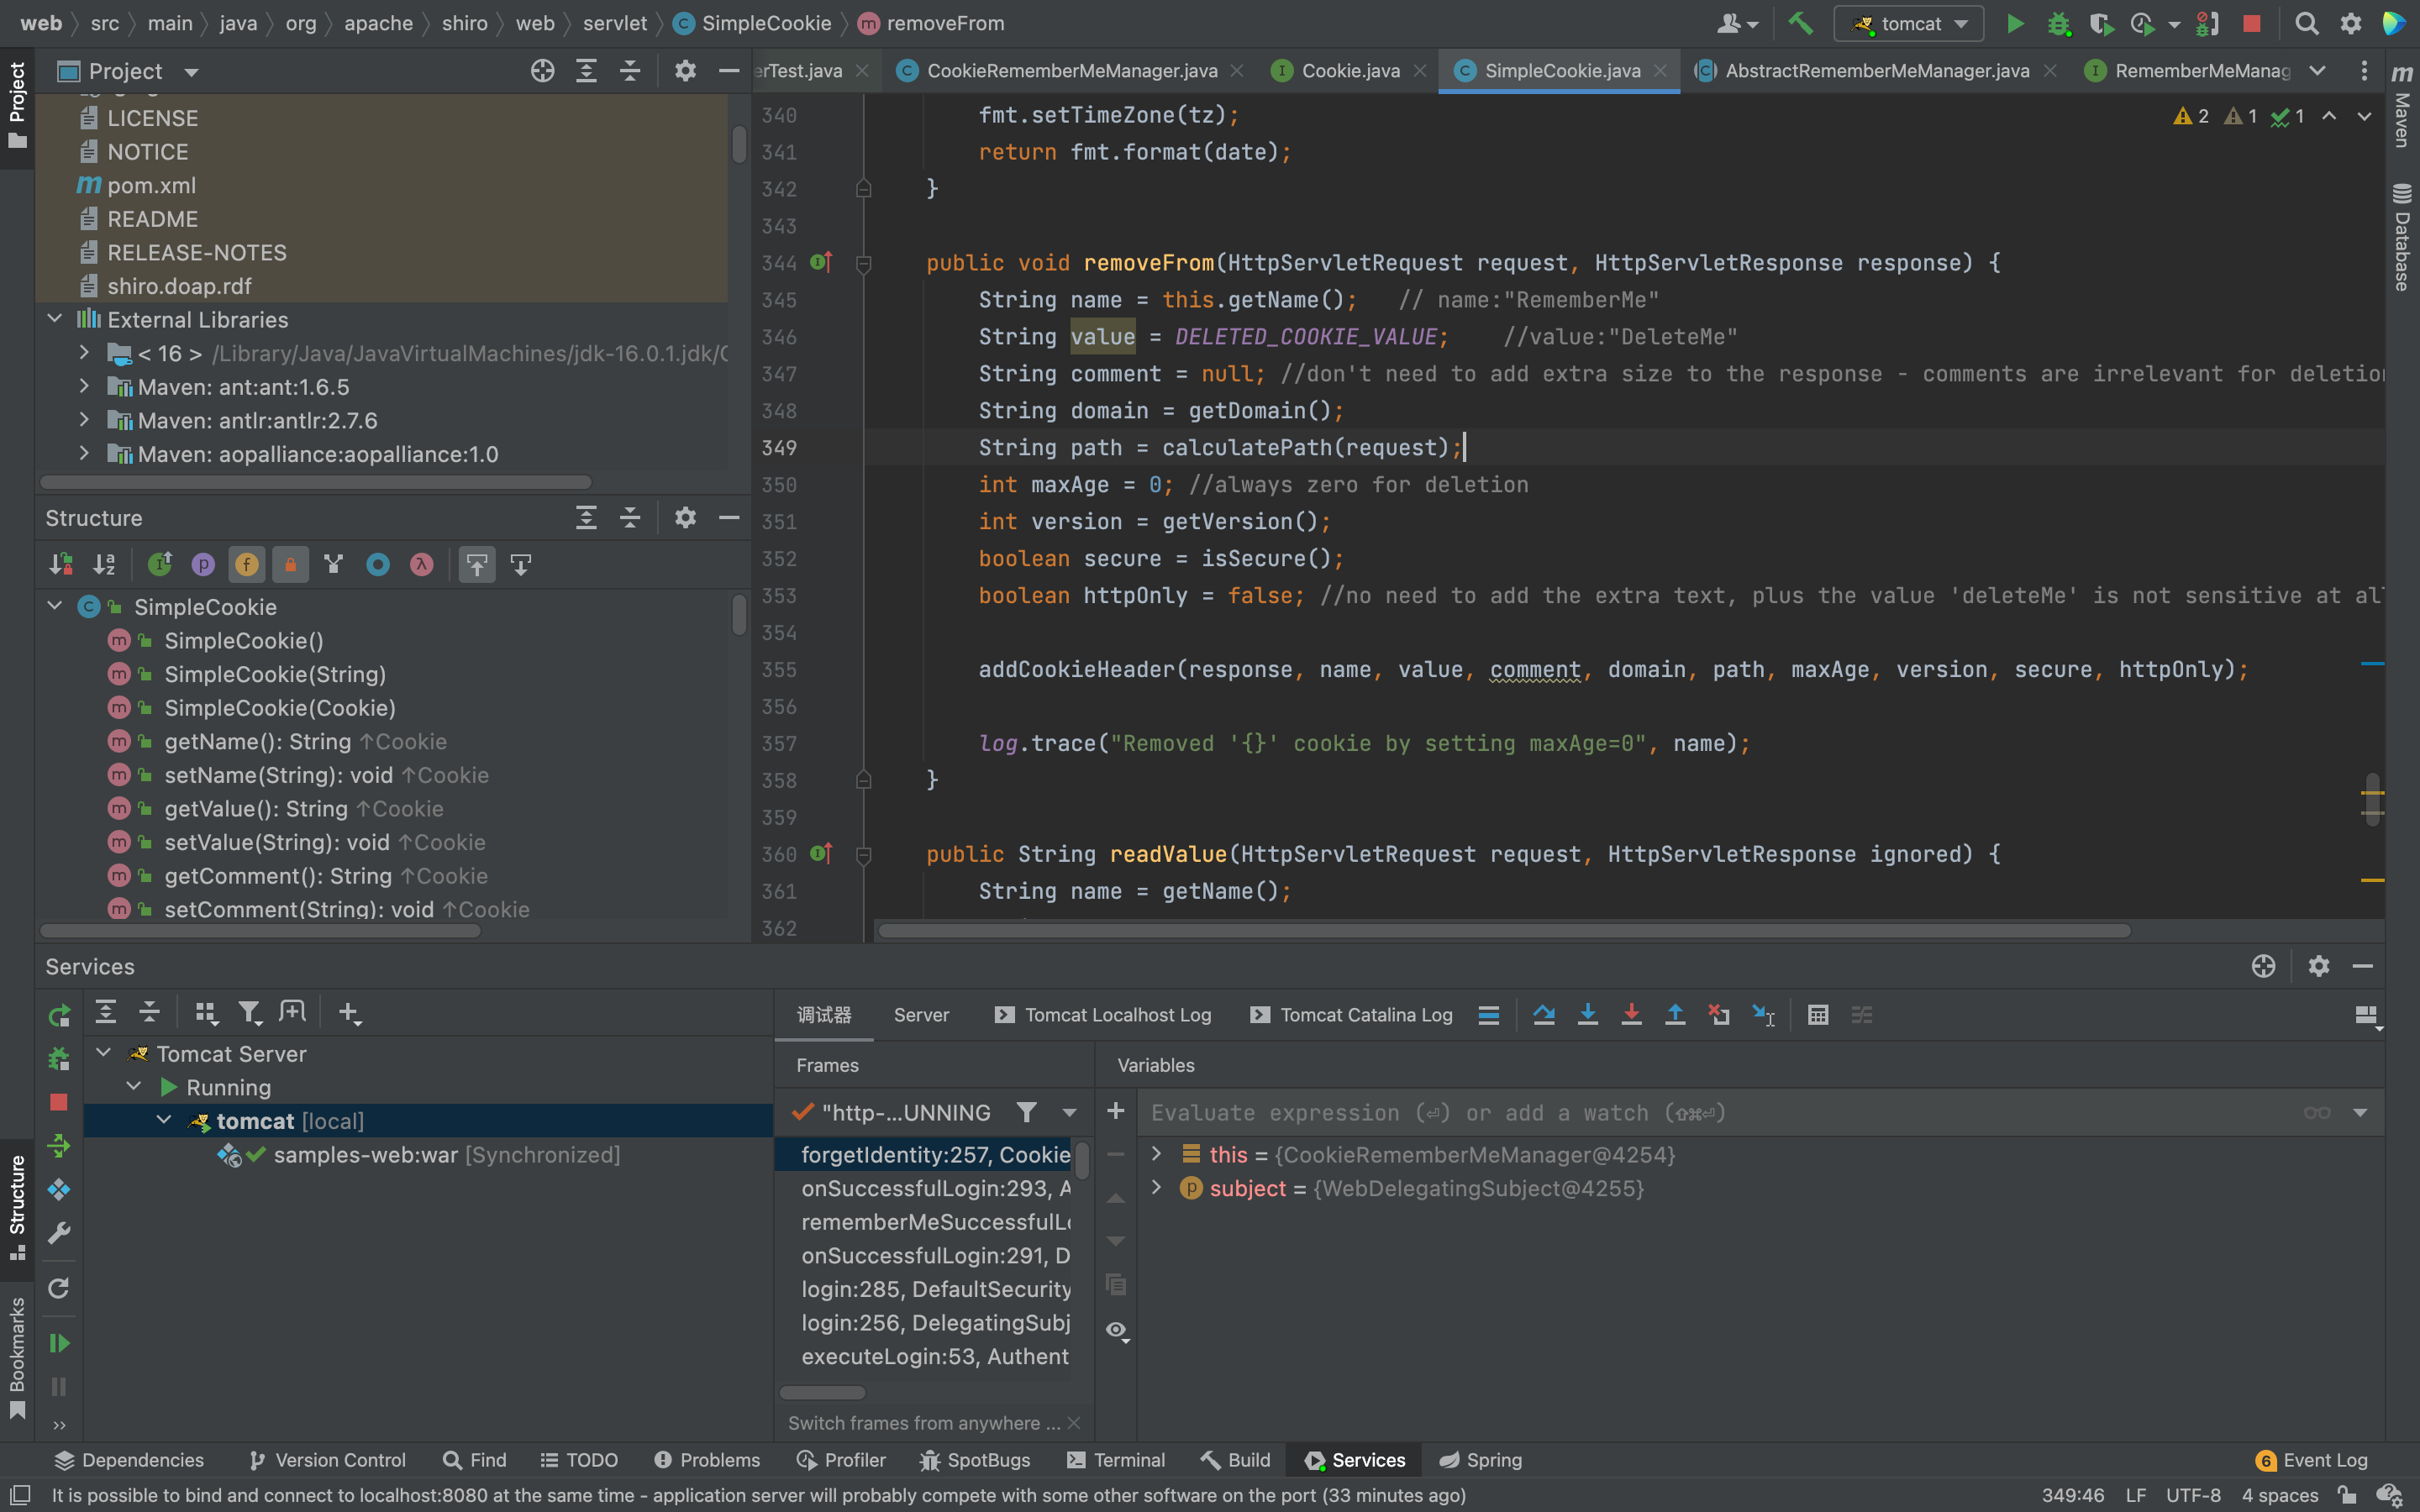Click SimpleCookie breadcrumb in navigation bar

tap(752, 23)
